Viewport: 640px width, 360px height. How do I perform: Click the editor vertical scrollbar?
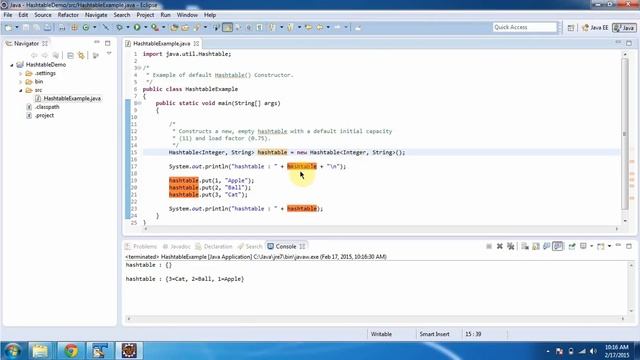[625, 133]
